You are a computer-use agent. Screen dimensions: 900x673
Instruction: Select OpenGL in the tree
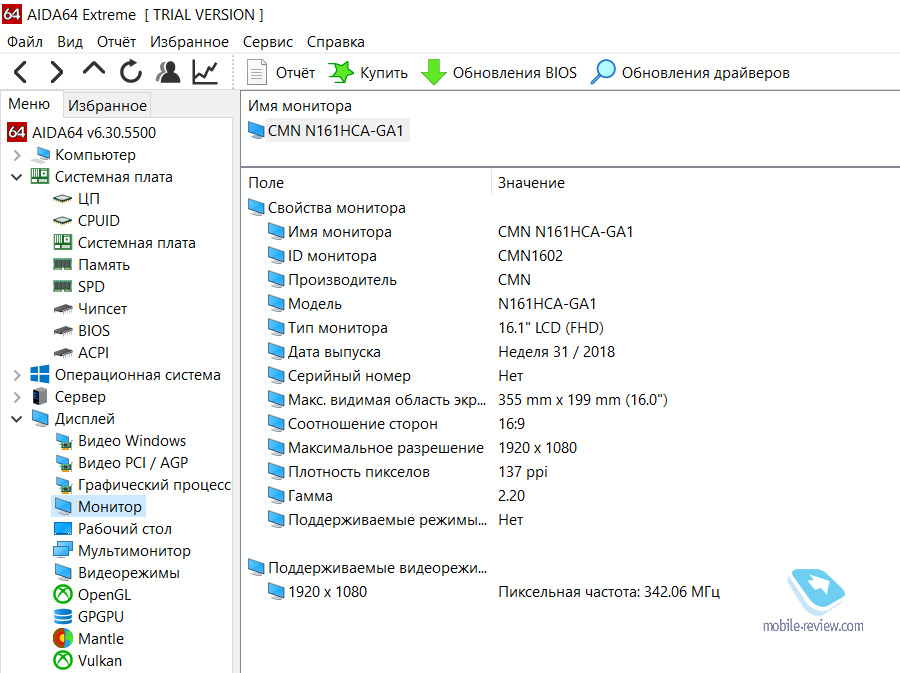pos(92,595)
